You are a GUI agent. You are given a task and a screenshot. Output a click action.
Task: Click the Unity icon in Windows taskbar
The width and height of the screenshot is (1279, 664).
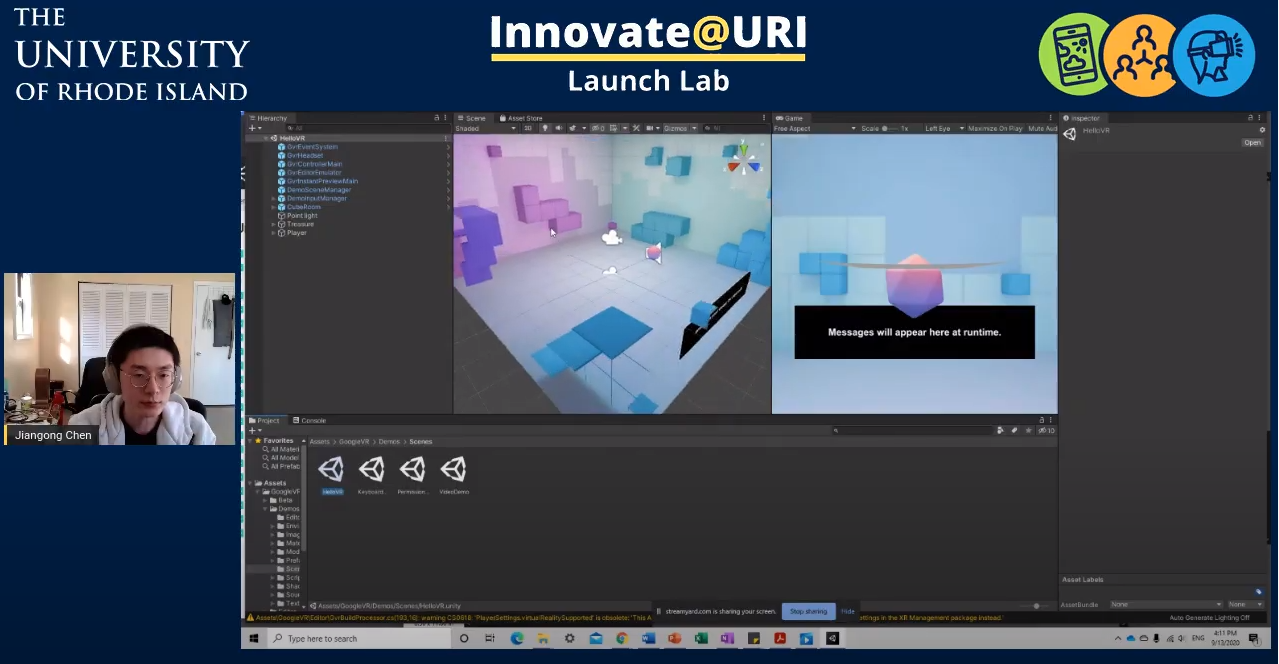pos(832,638)
